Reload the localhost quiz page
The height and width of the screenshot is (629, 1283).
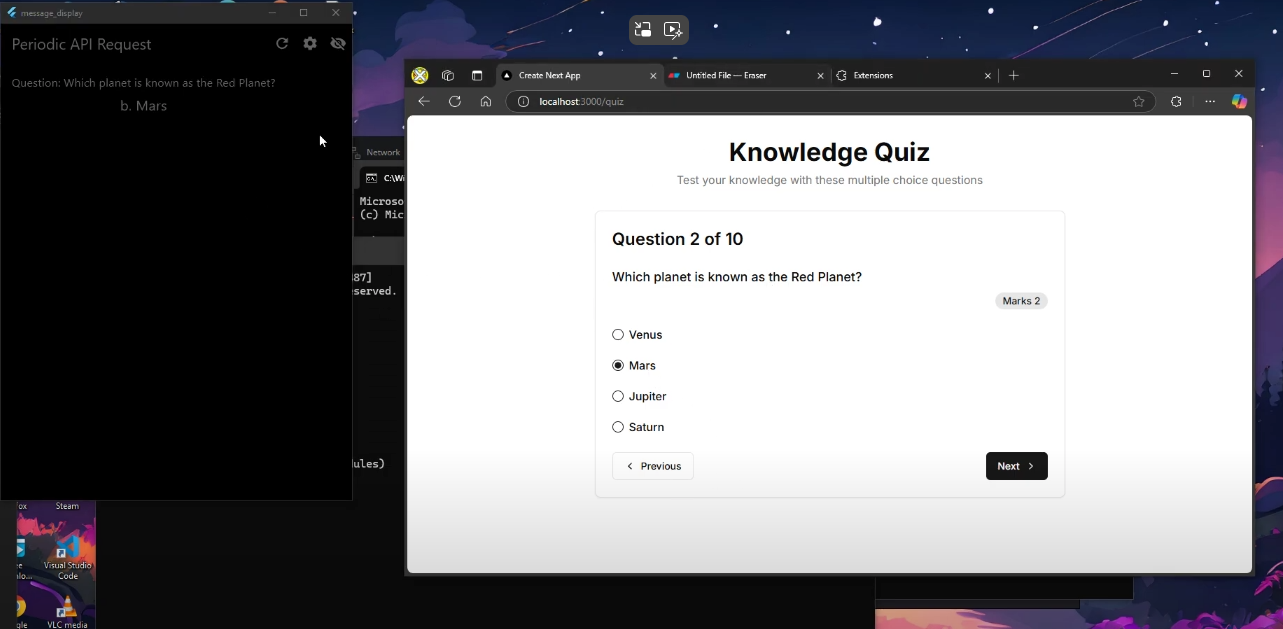pos(455,102)
